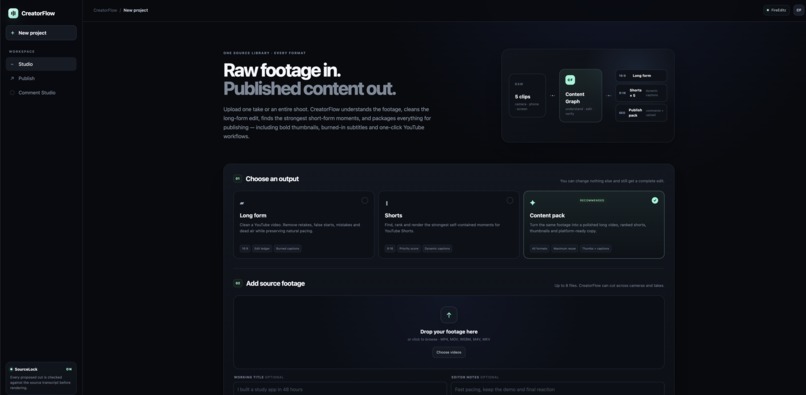Click the Choose an output heading
This screenshot has height=395, width=806.
point(272,179)
